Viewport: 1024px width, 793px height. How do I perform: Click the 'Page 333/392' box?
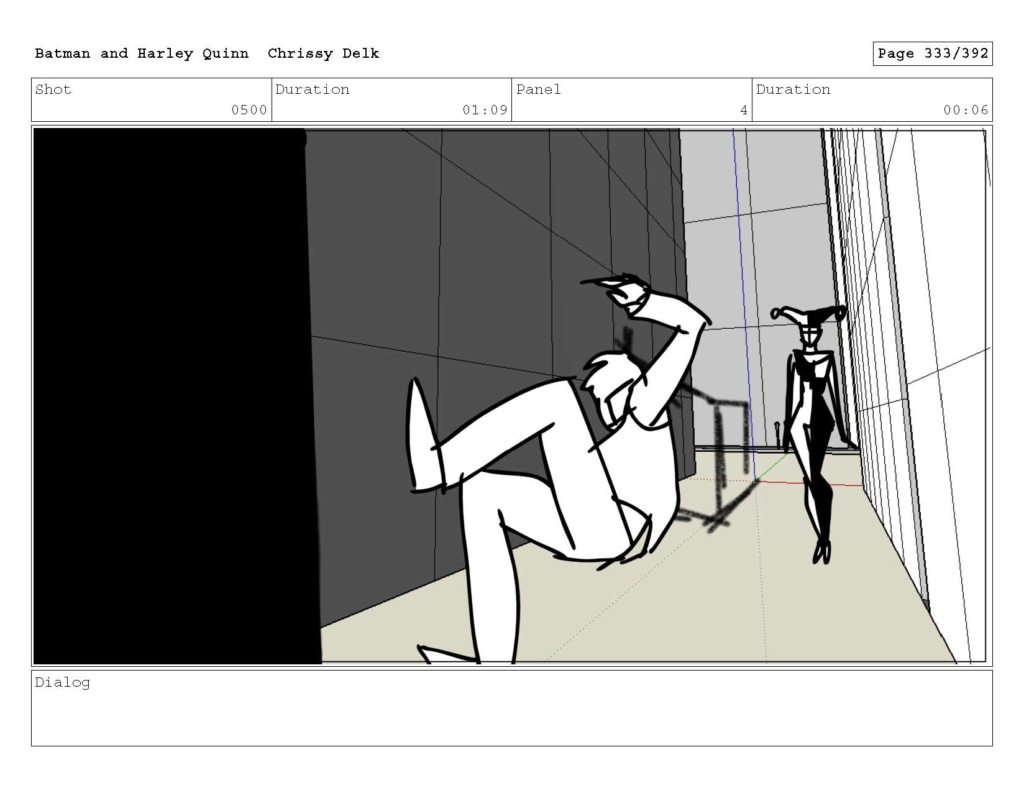coord(933,54)
